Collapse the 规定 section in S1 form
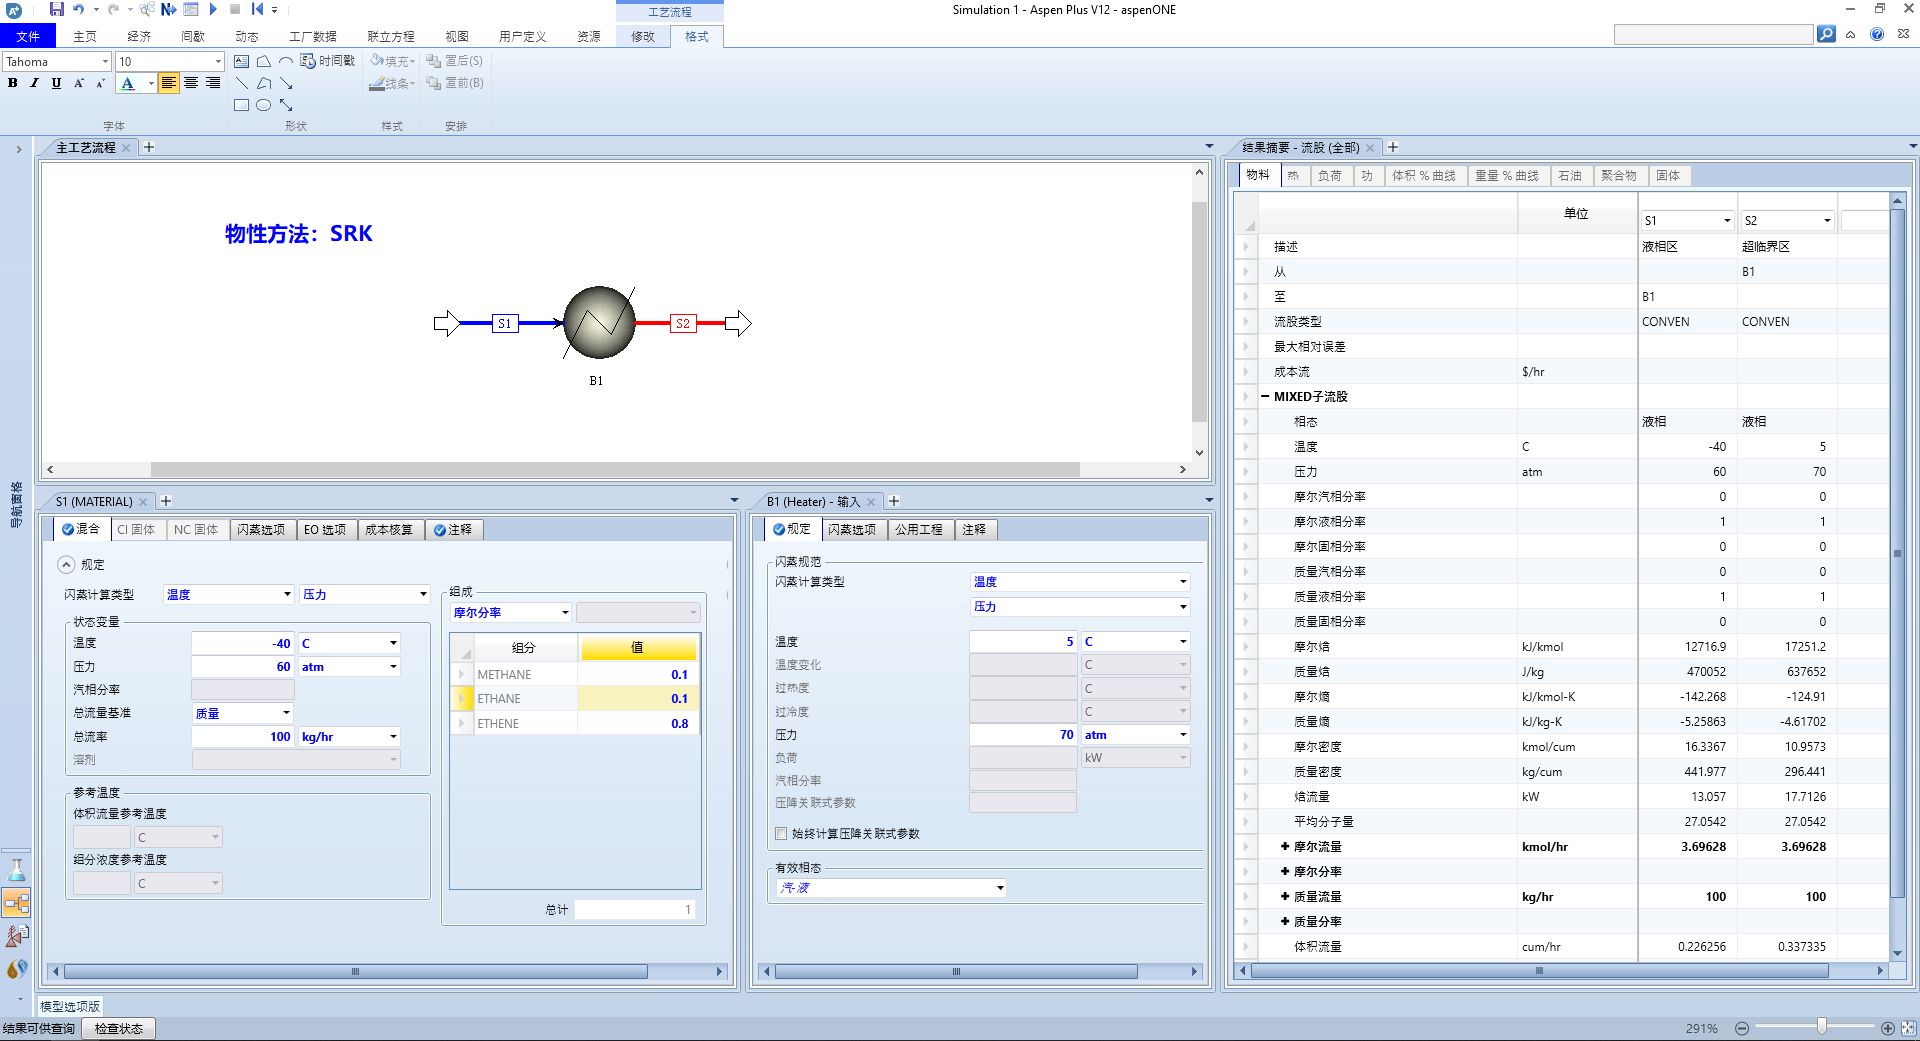This screenshot has height=1041, width=1920. click(66, 565)
